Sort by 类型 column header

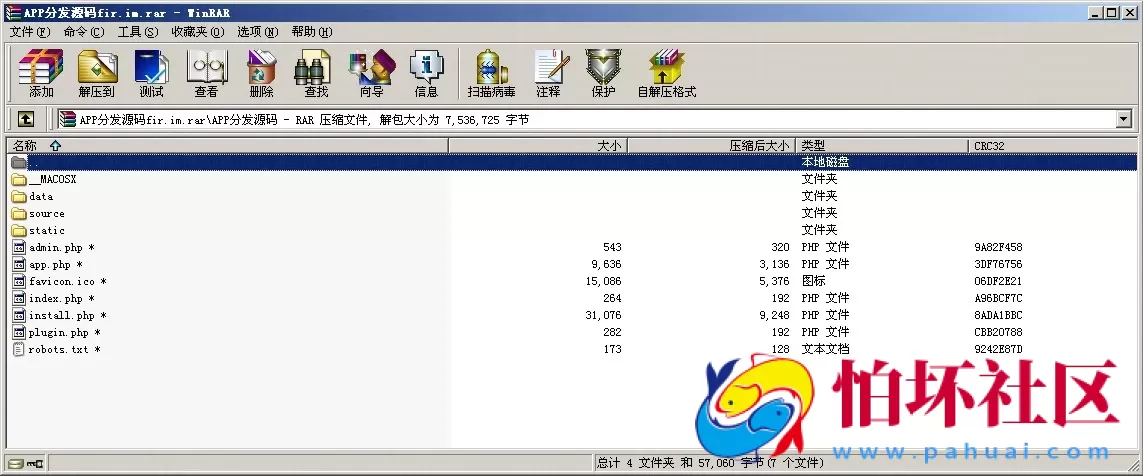point(882,146)
